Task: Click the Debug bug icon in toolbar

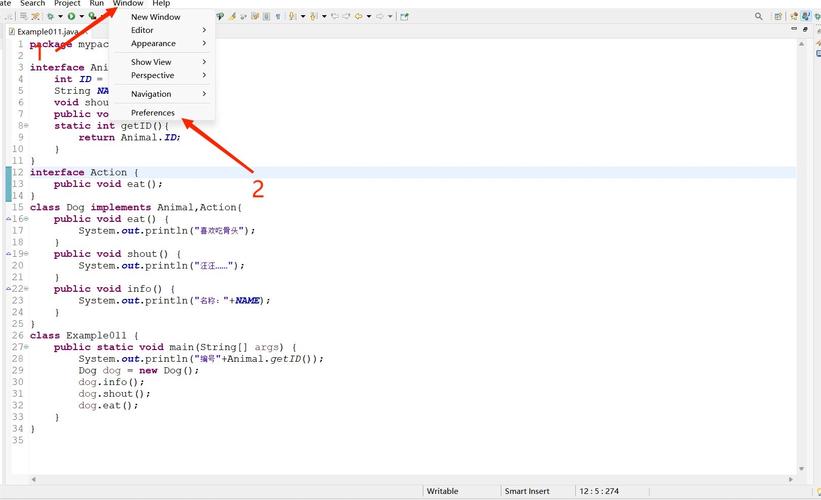Action: [x=50, y=17]
